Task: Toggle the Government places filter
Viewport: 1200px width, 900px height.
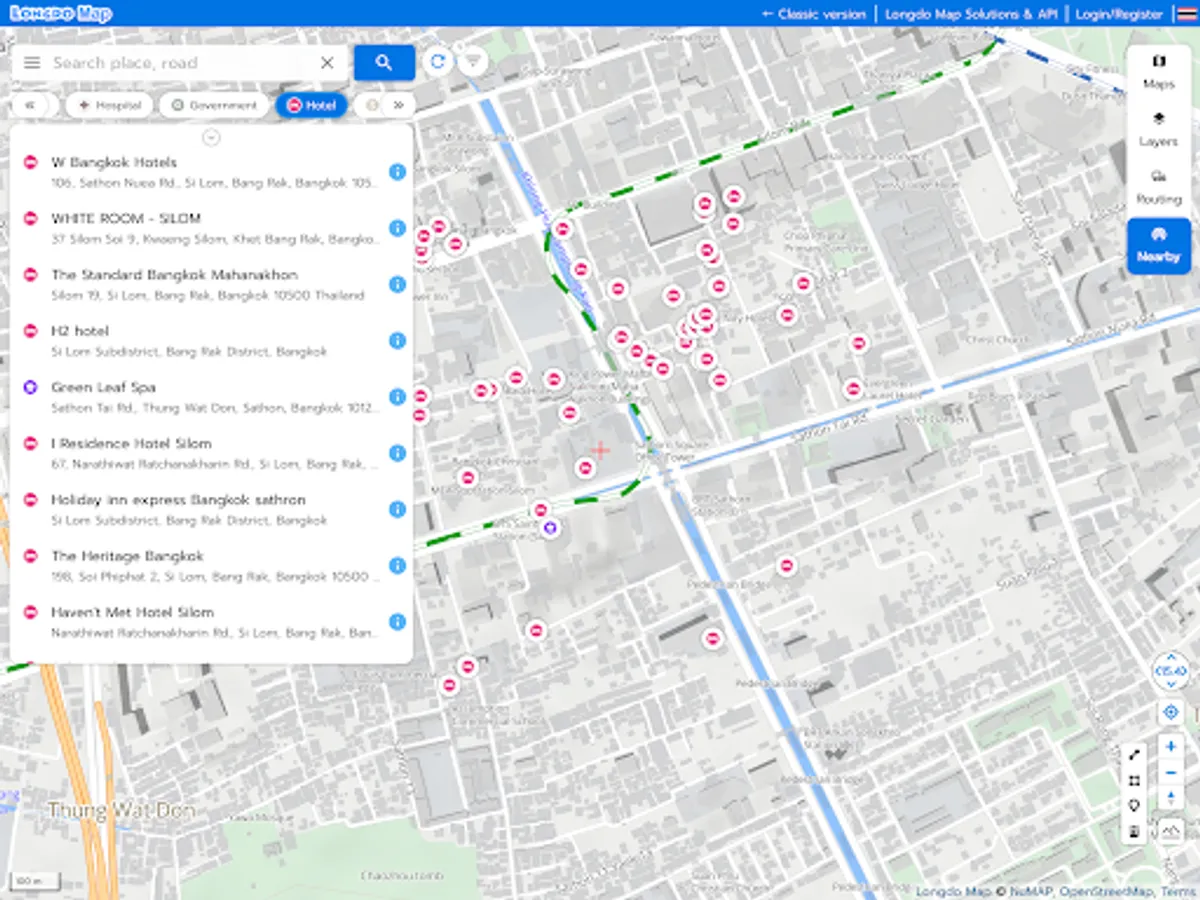Action: (214, 104)
